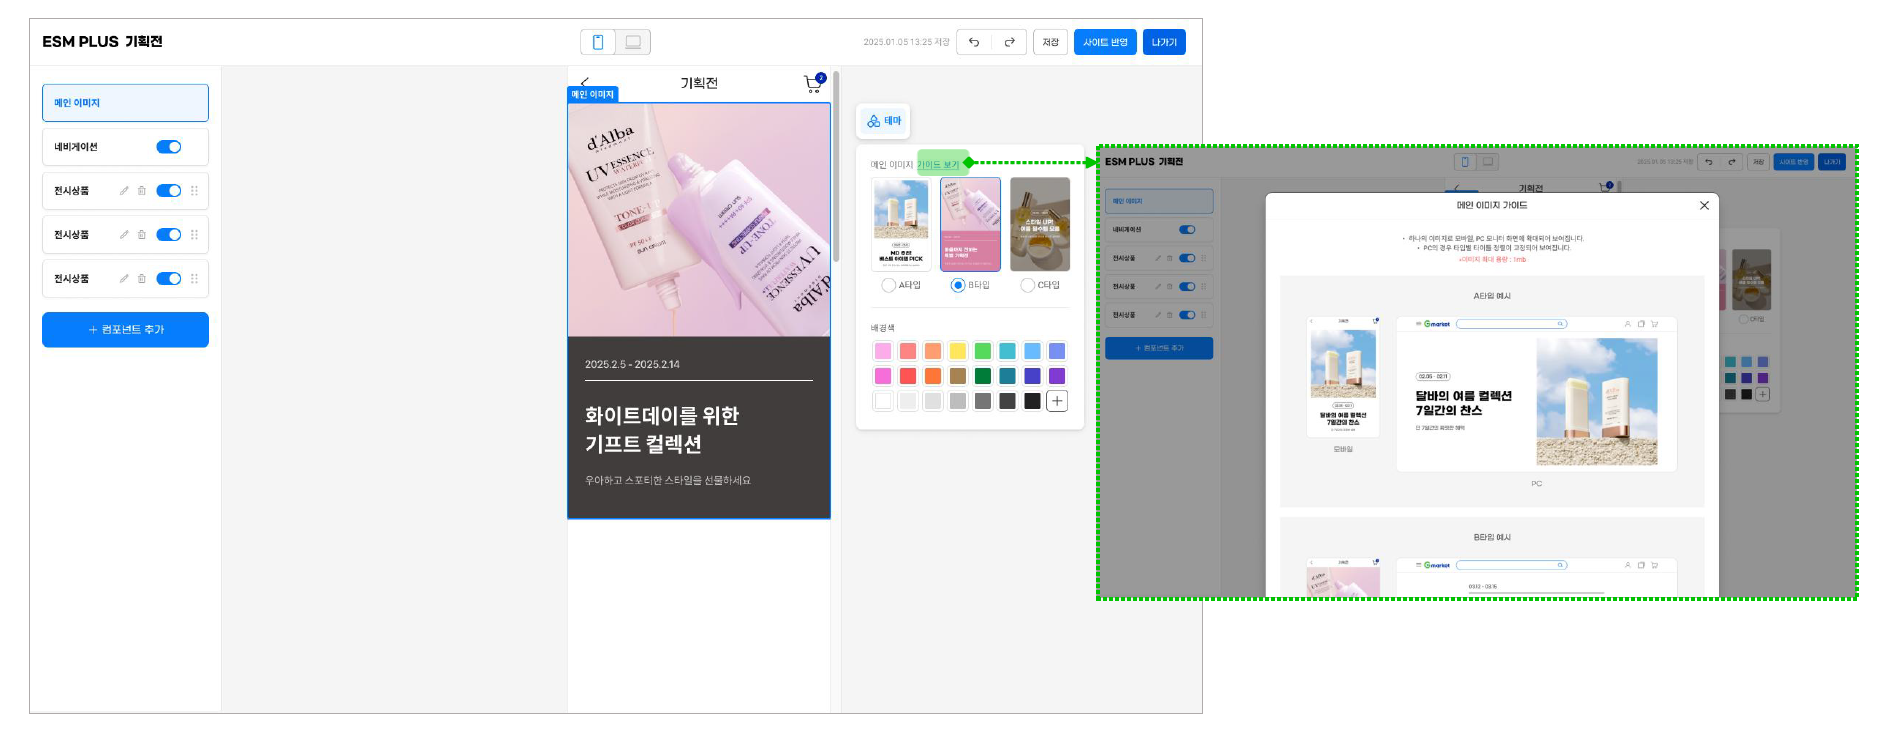Tap the back arrow in the 기획전 preview header
This screenshot has width=1886, height=744.
(585, 82)
